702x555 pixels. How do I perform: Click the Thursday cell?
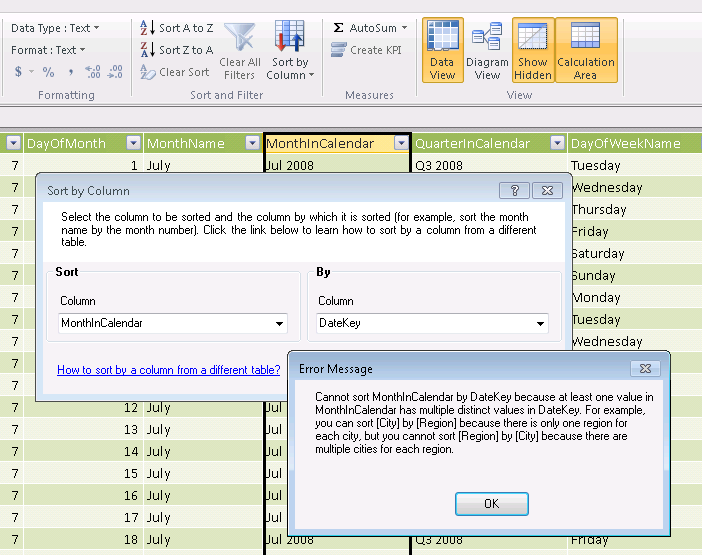(x=636, y=209)
